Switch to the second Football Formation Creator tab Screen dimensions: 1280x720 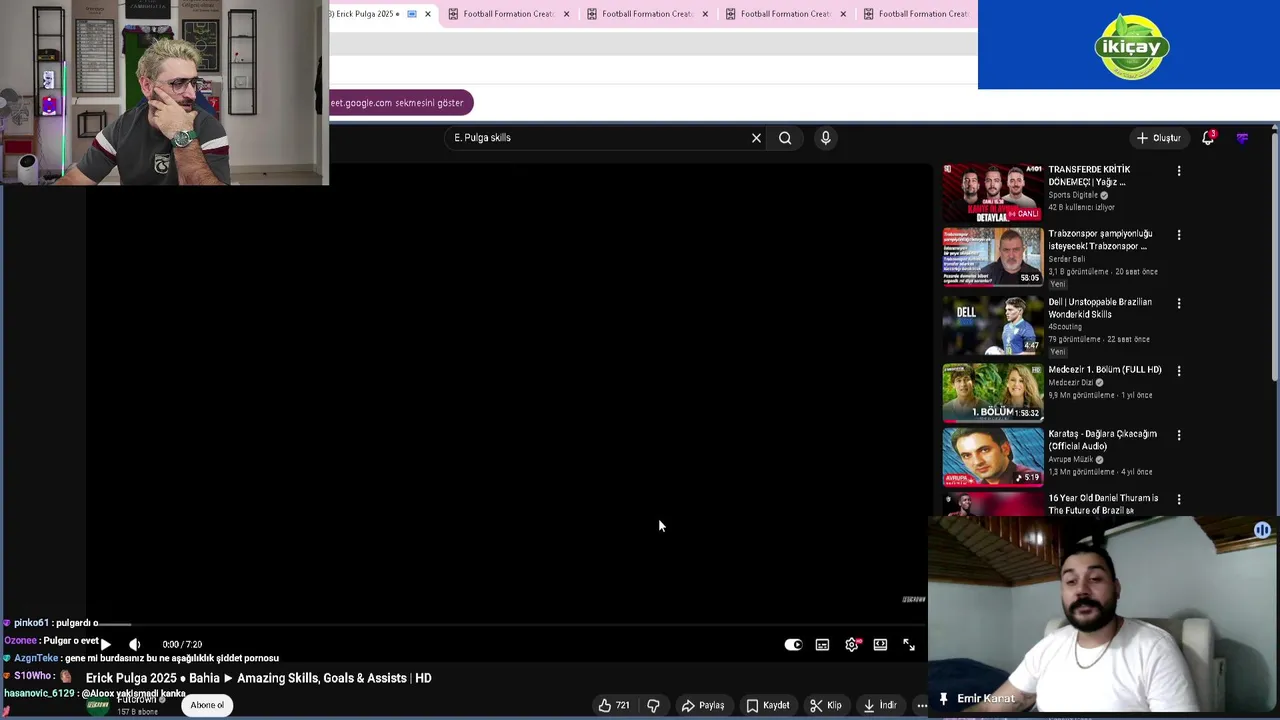click(647, 14)
